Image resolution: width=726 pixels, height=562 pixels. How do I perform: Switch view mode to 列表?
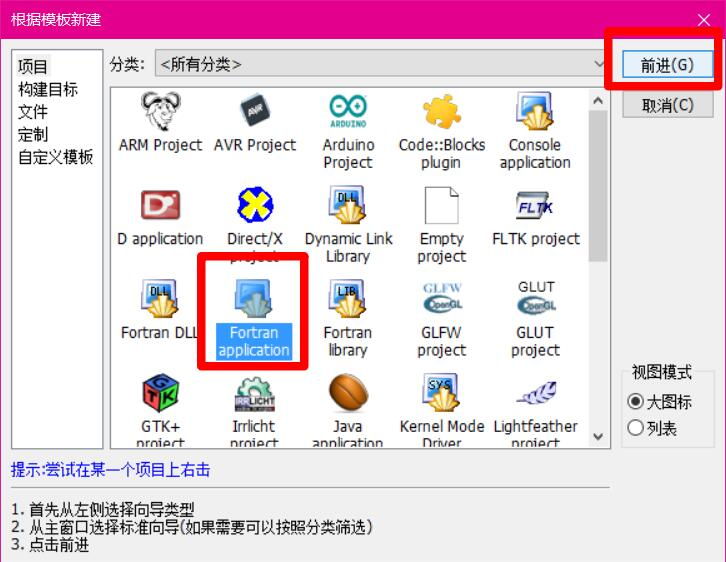pyautogui.click(x=636, y=428)
